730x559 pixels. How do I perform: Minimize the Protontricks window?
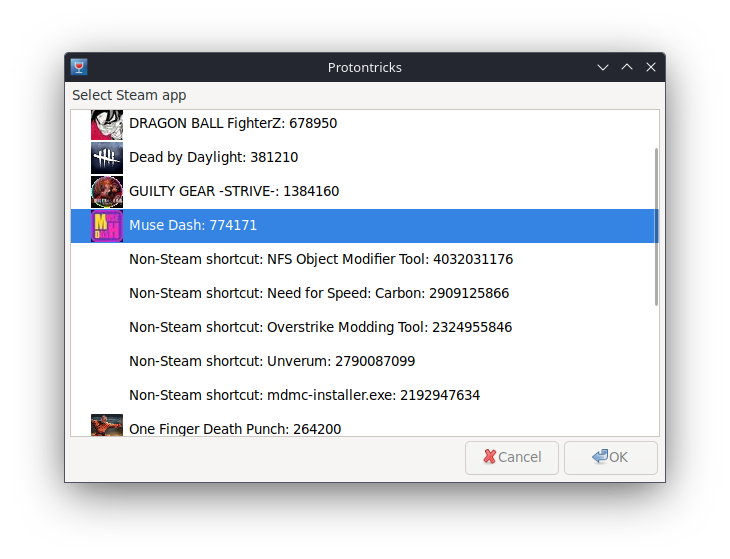click(603, 67)
